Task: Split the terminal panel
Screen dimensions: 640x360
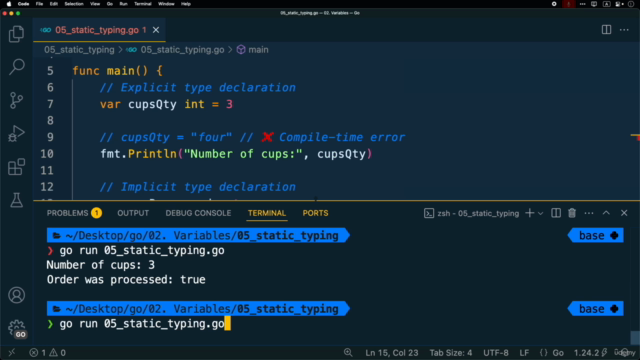Action: tap(556, 213)
